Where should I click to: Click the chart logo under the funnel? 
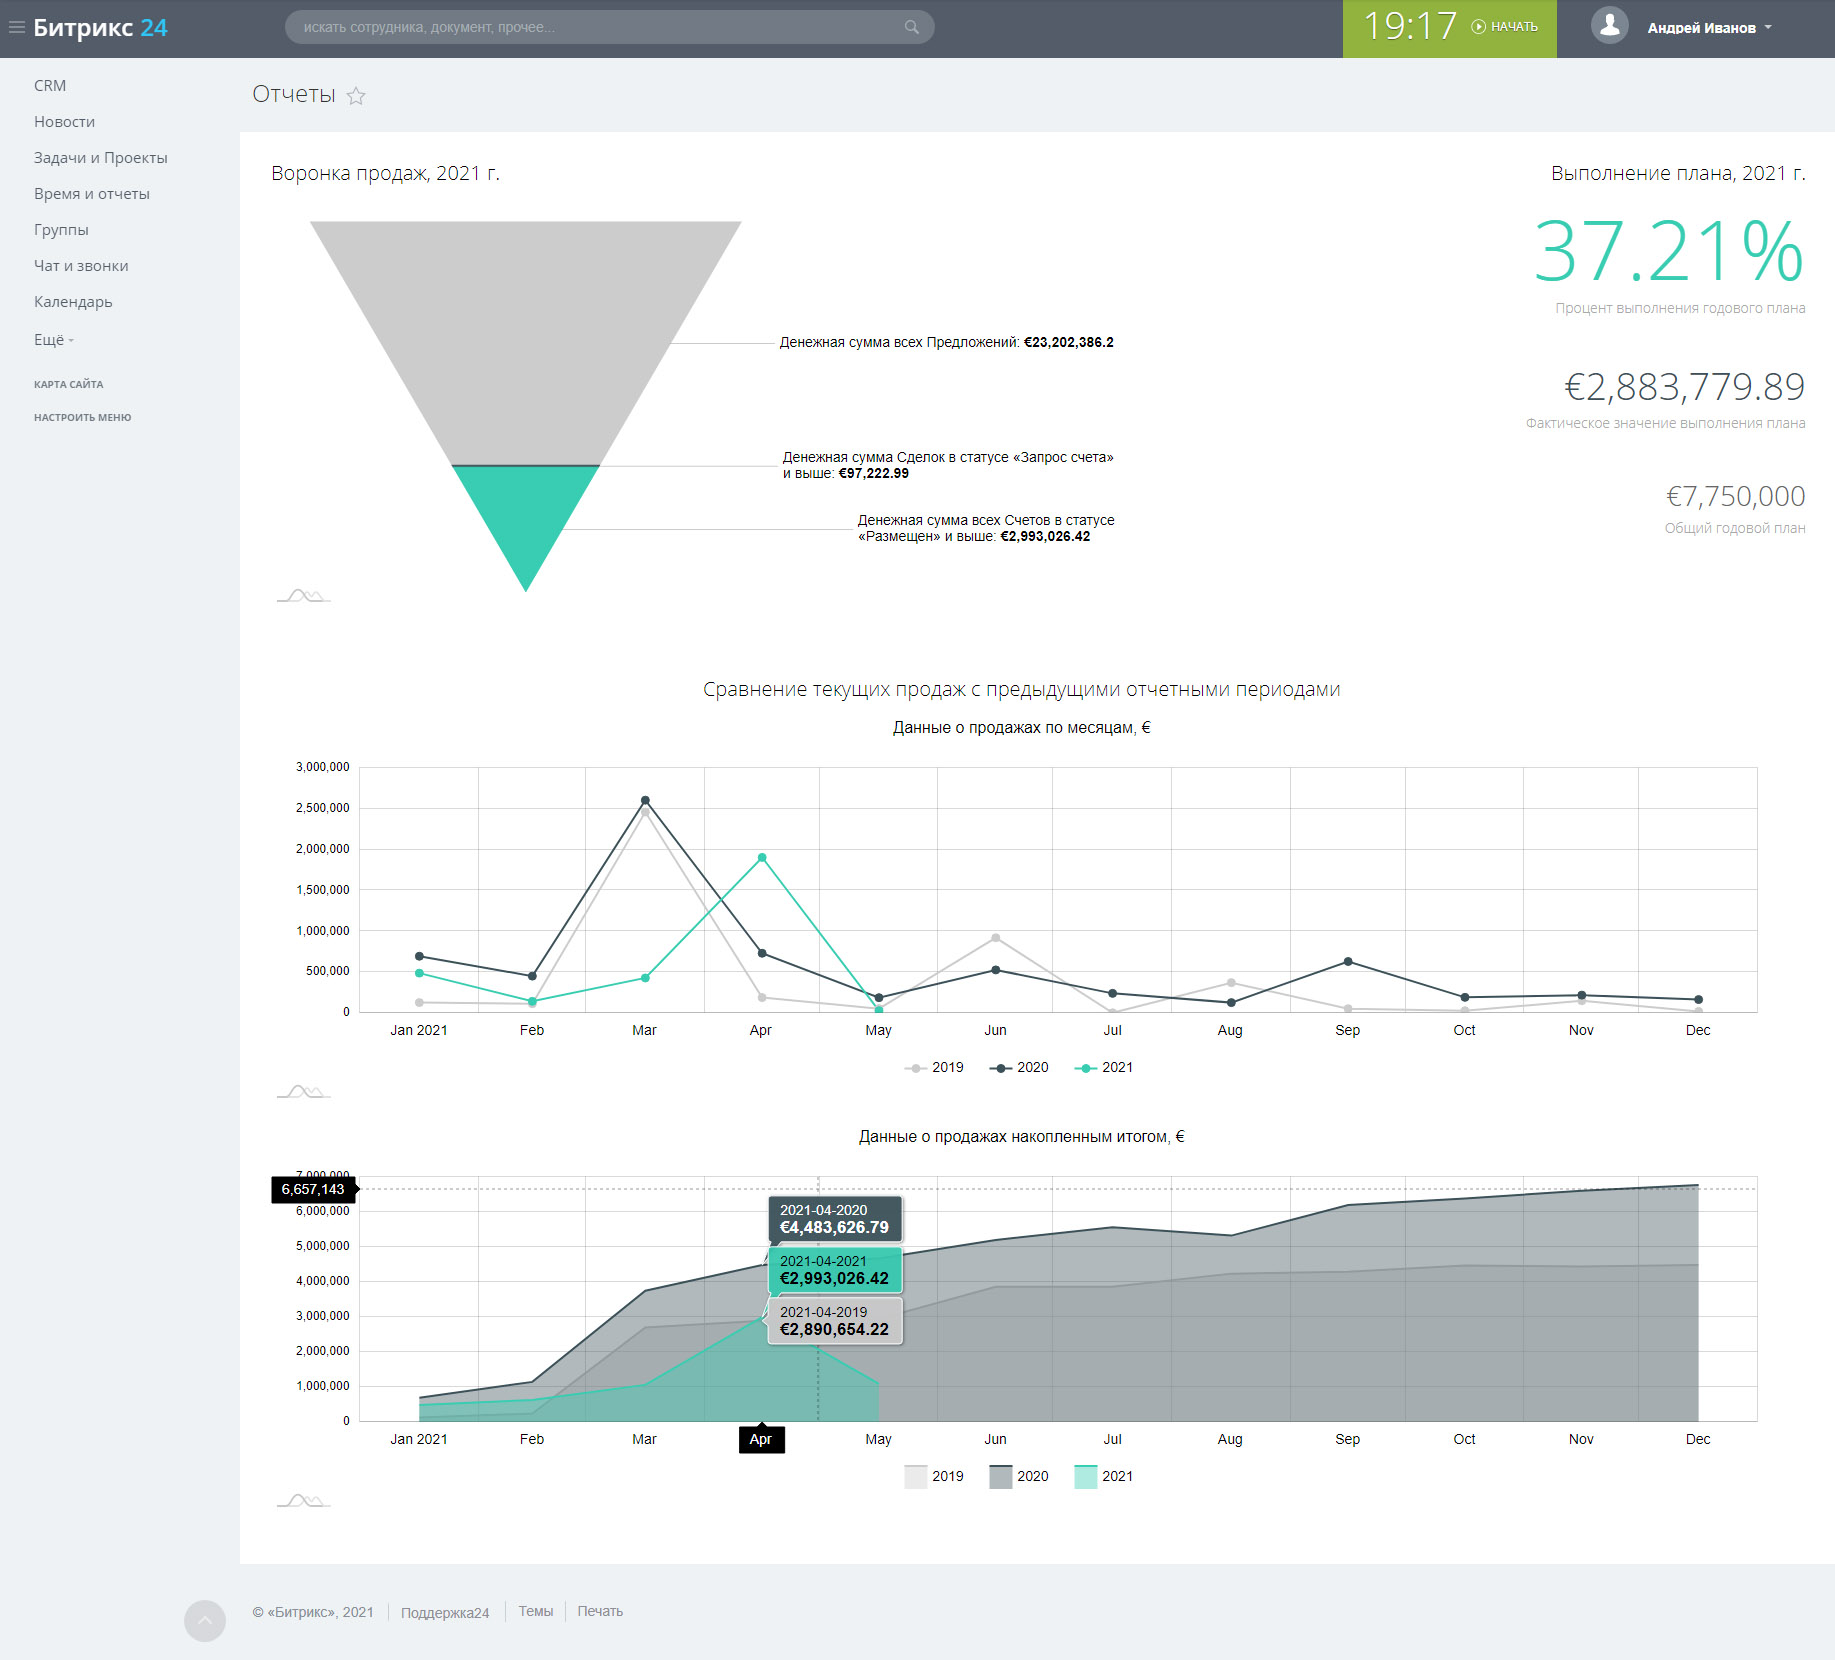click(x=302, y=596)
